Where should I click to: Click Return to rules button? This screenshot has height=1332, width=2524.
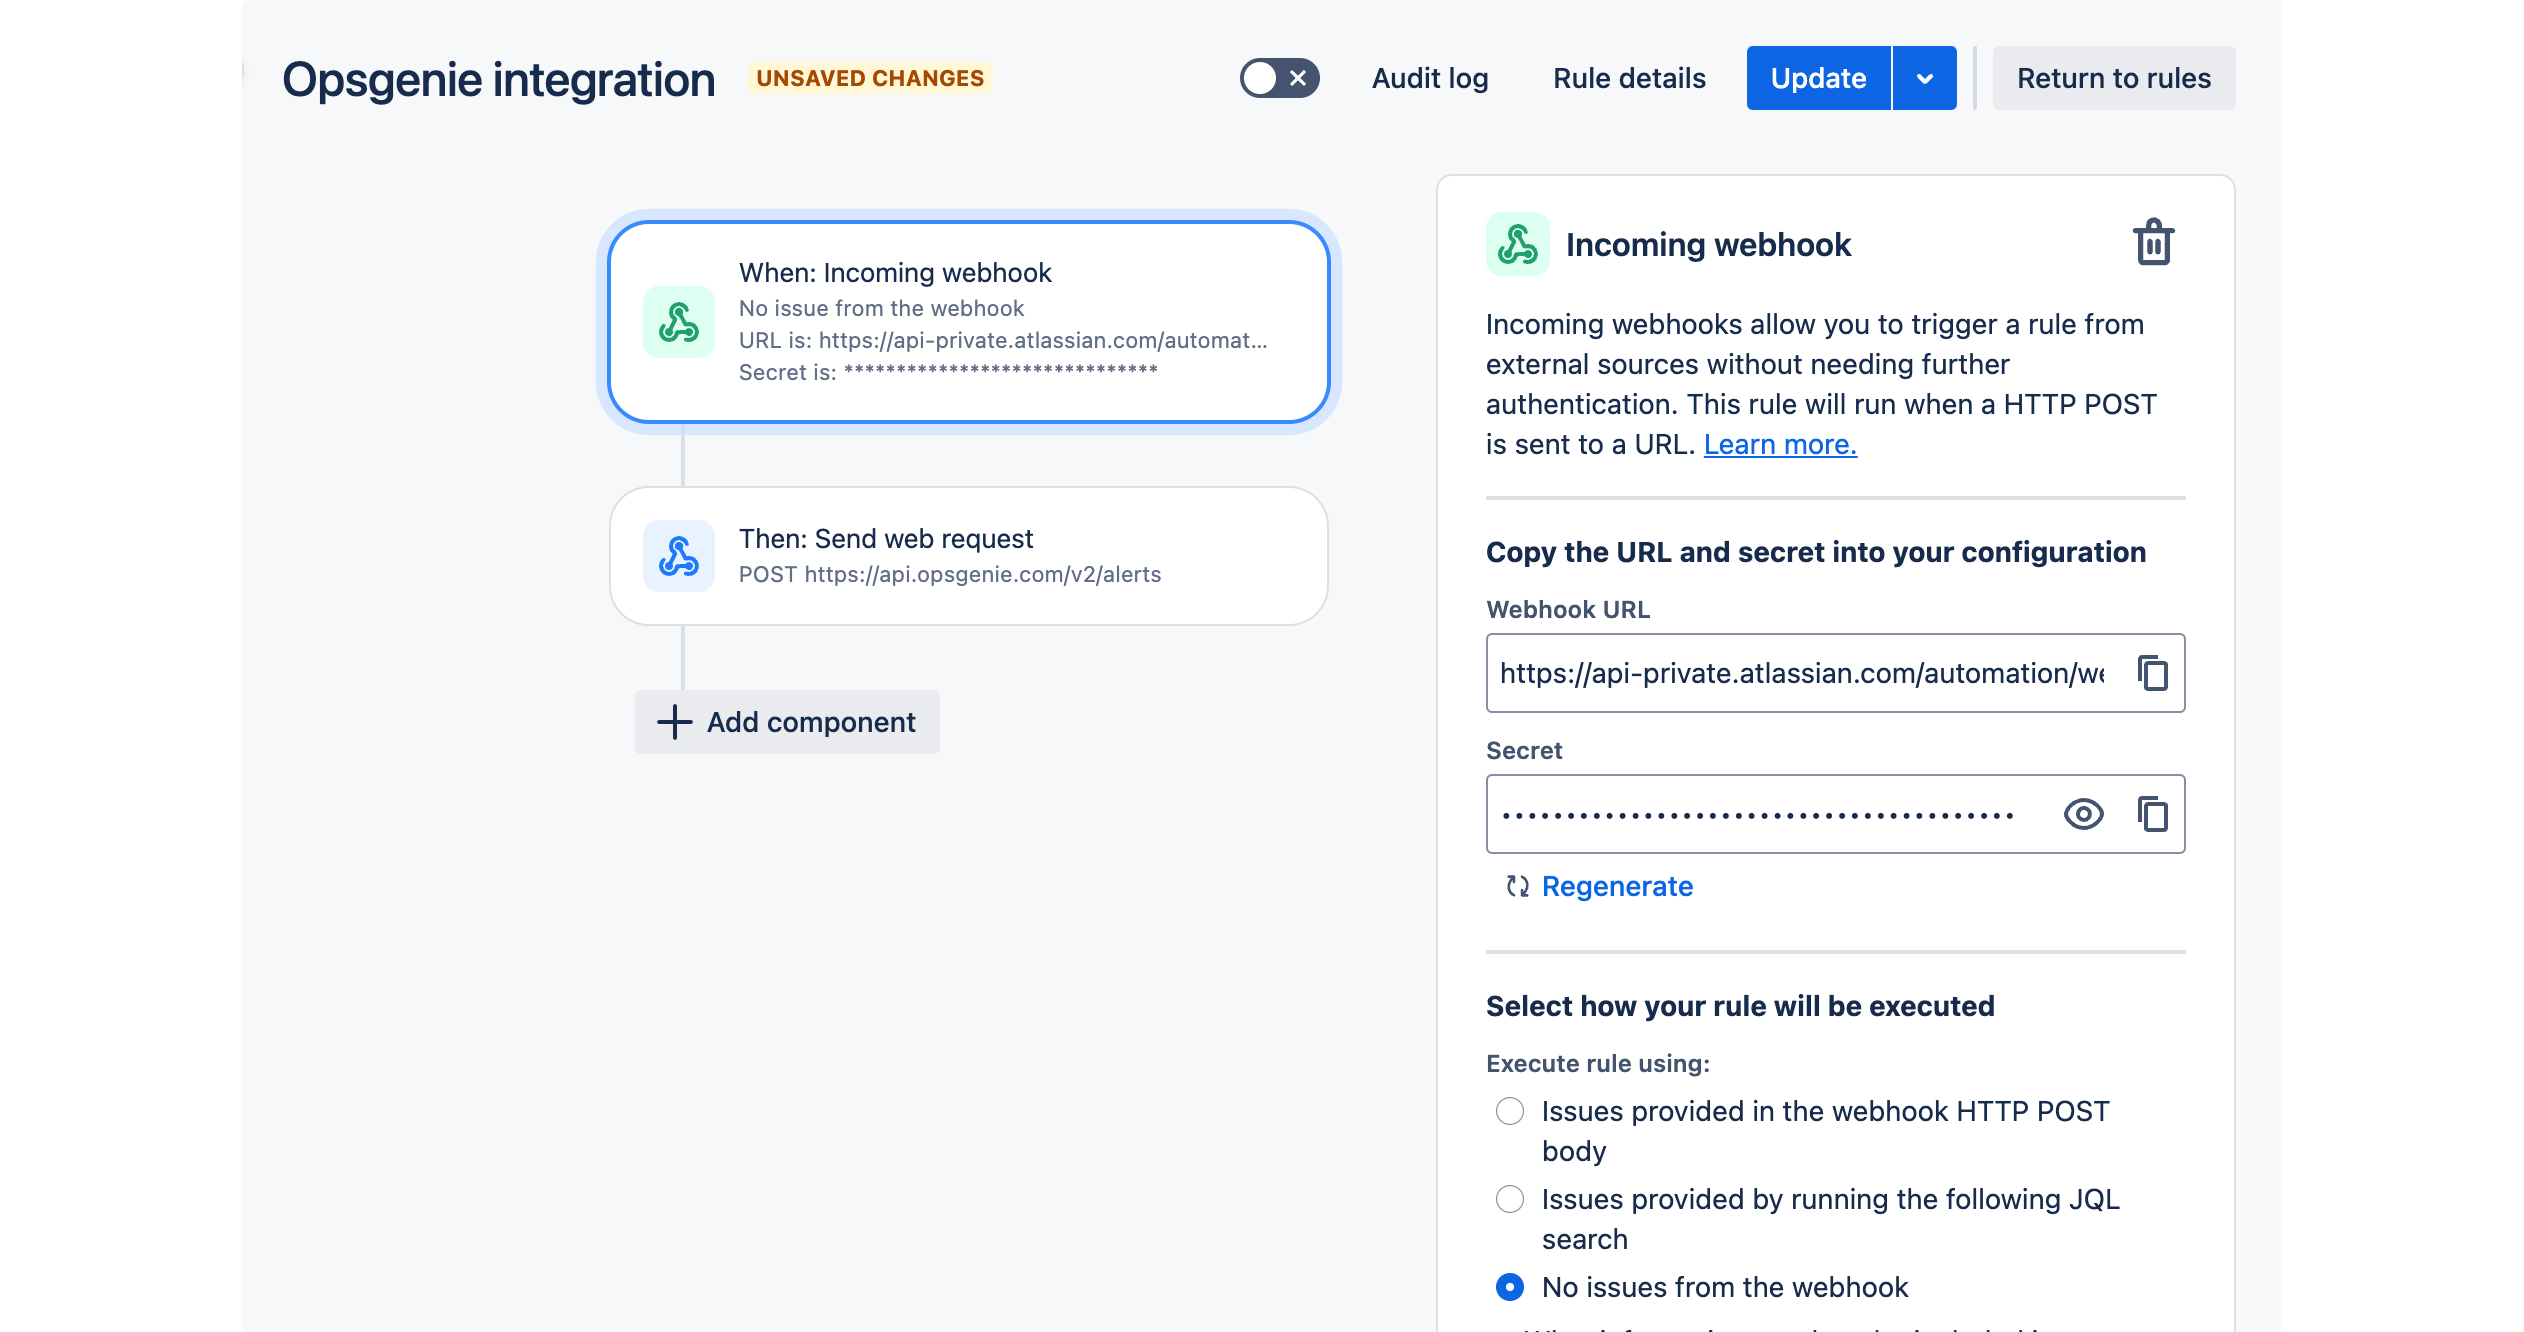2113,78
